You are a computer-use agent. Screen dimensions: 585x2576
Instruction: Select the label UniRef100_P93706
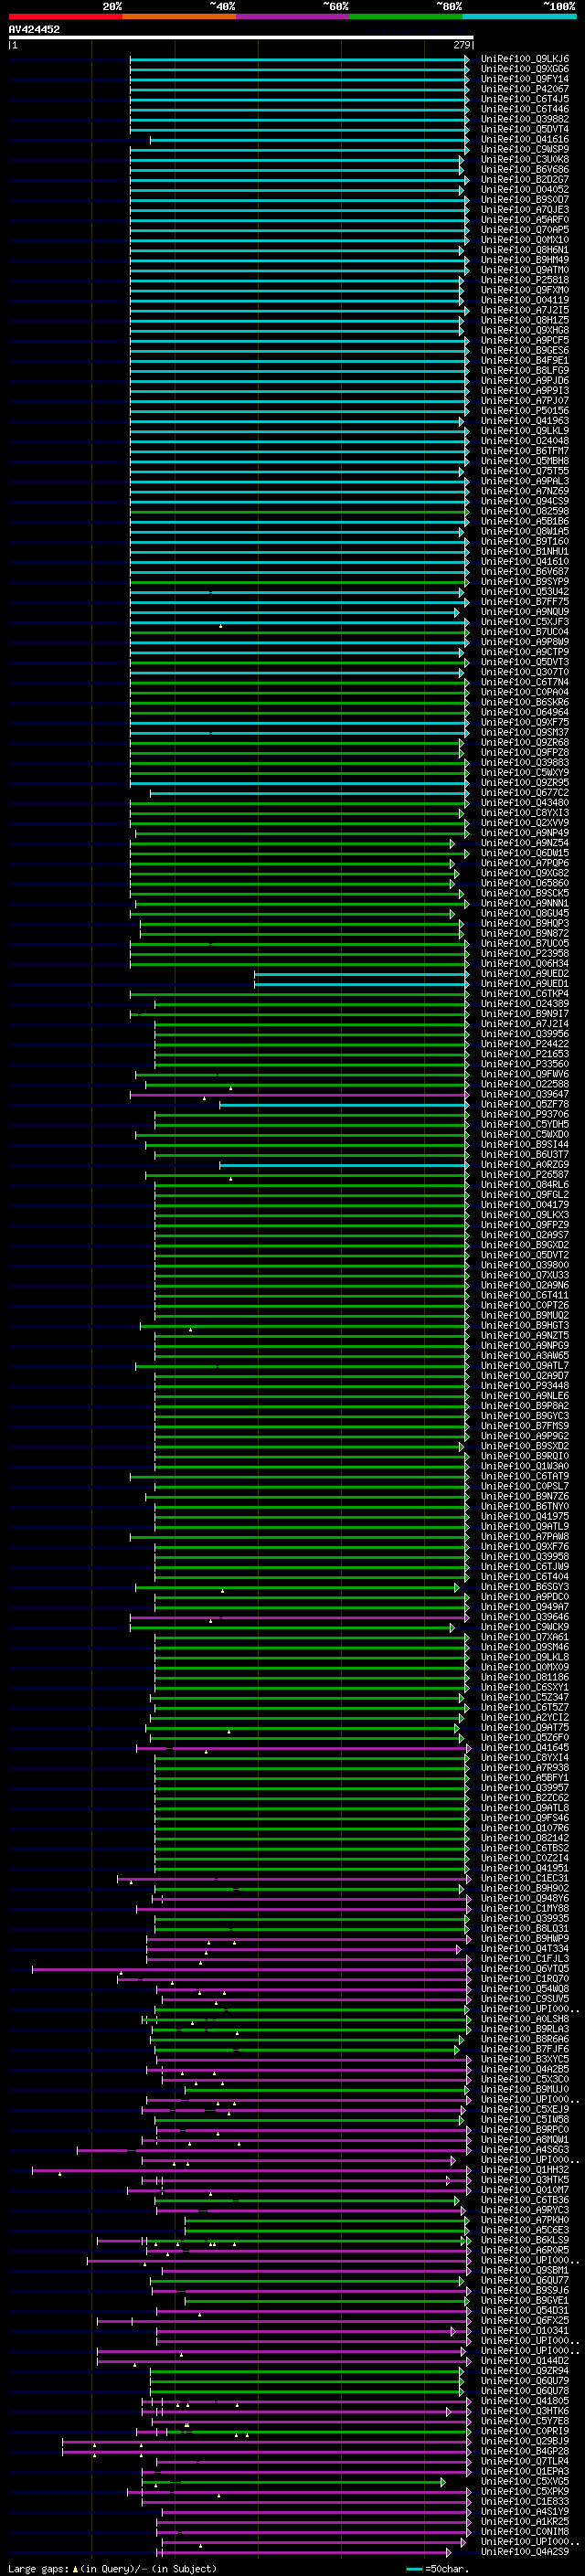pyautogui.click(x=525, y=1115)
